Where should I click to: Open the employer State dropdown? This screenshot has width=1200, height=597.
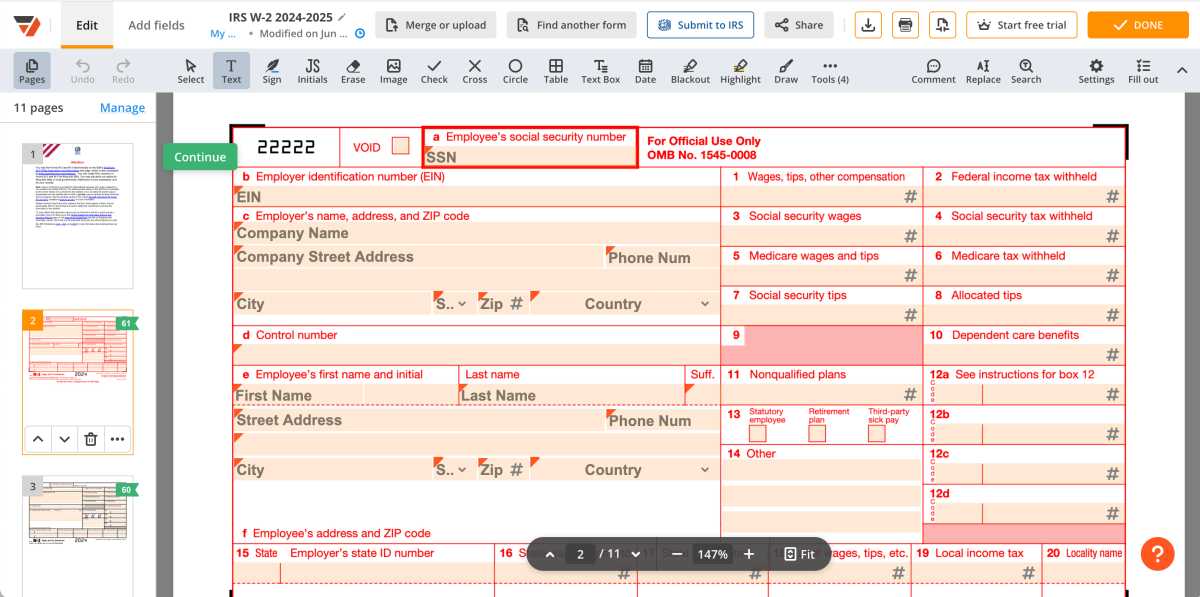pyautogui.click(x=450, y=304)
